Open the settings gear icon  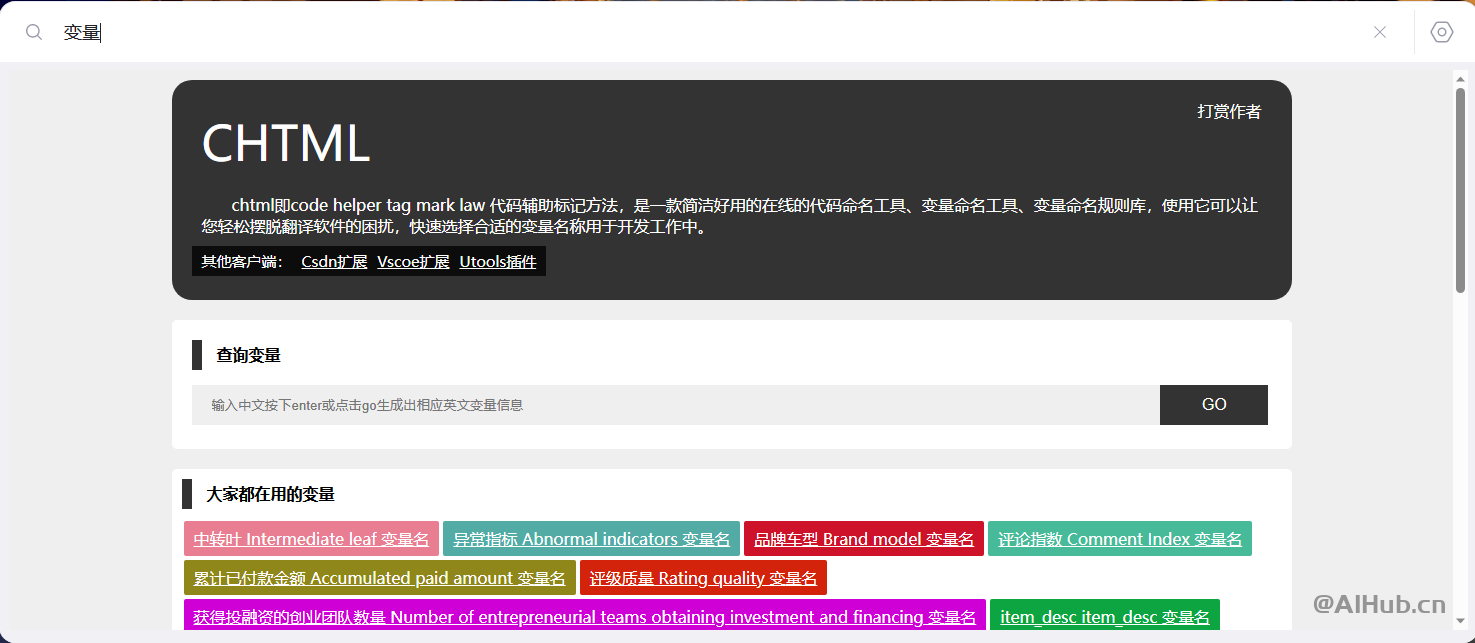coord(1440,31)
